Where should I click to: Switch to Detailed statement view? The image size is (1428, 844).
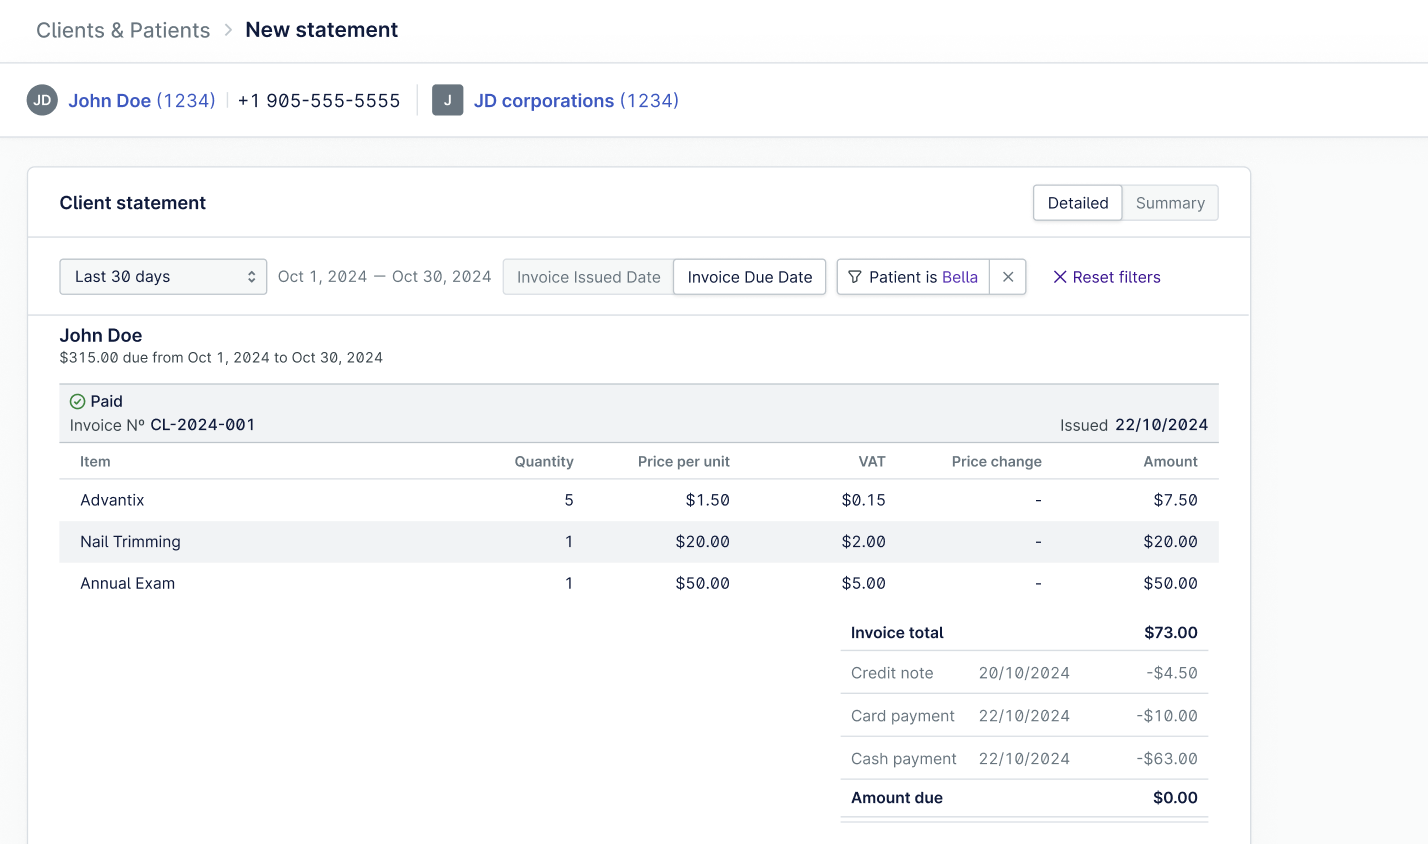(x=1077, y=203)
